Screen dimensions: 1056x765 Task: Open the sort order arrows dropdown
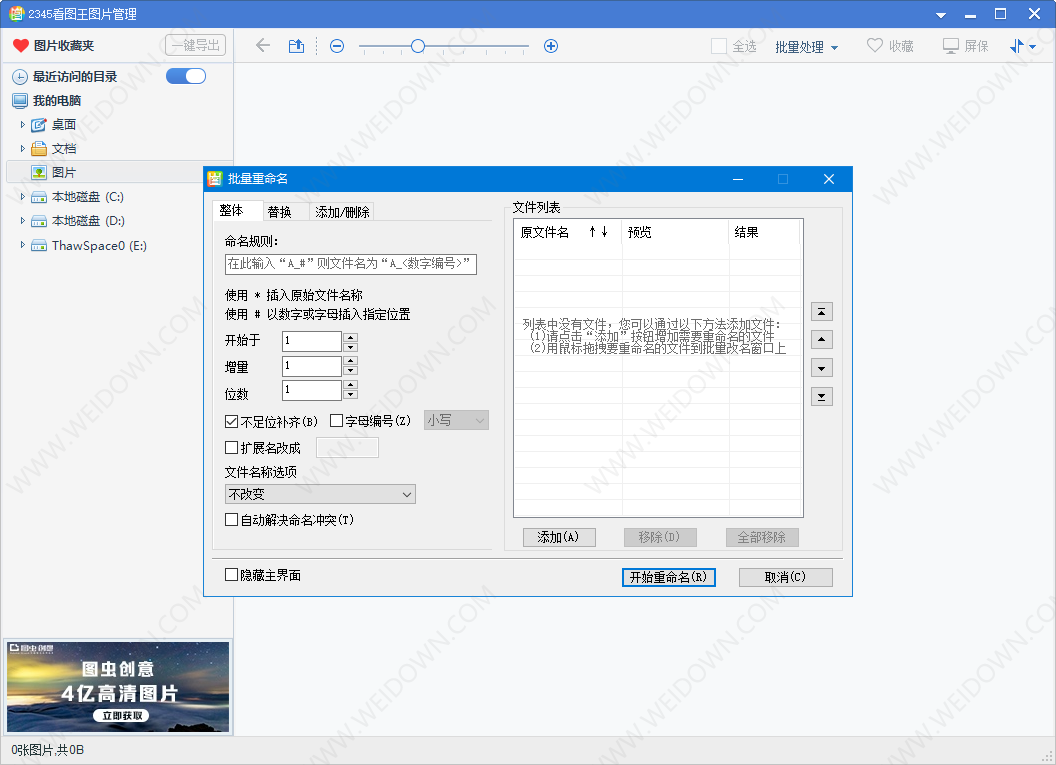1022,46
